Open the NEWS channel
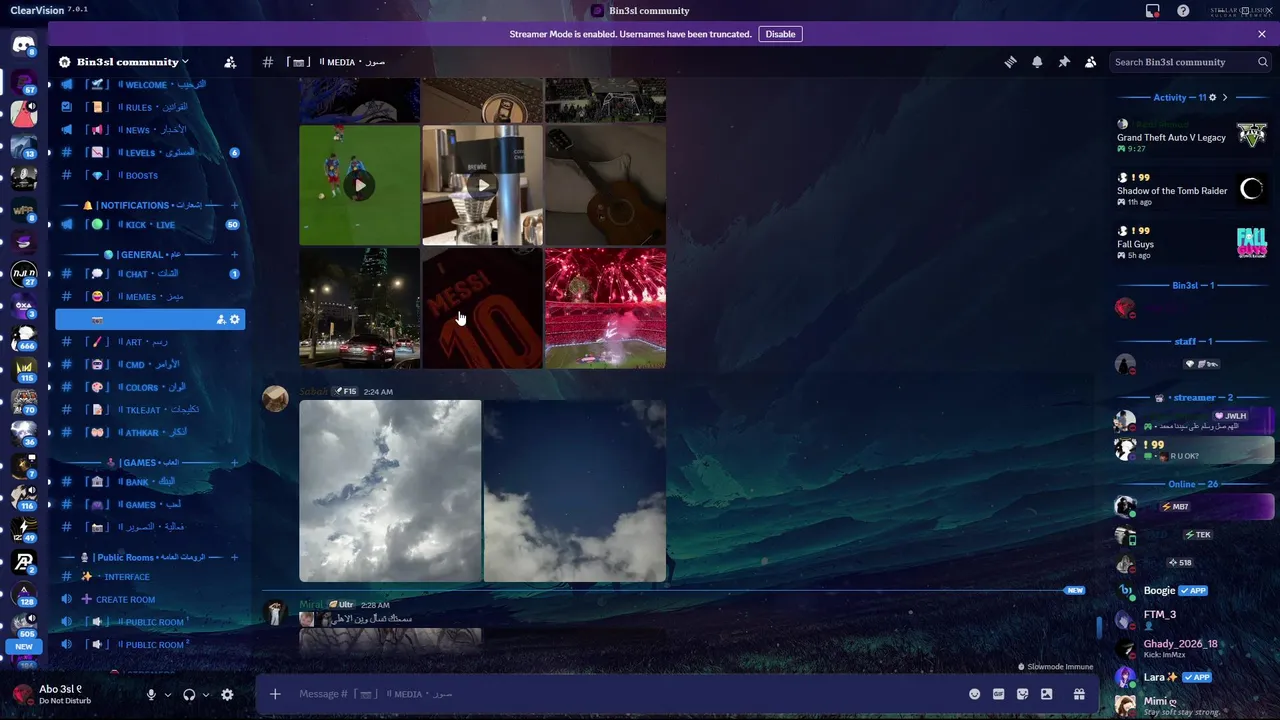Screen dimensions: 1280x720 (150, 130)
